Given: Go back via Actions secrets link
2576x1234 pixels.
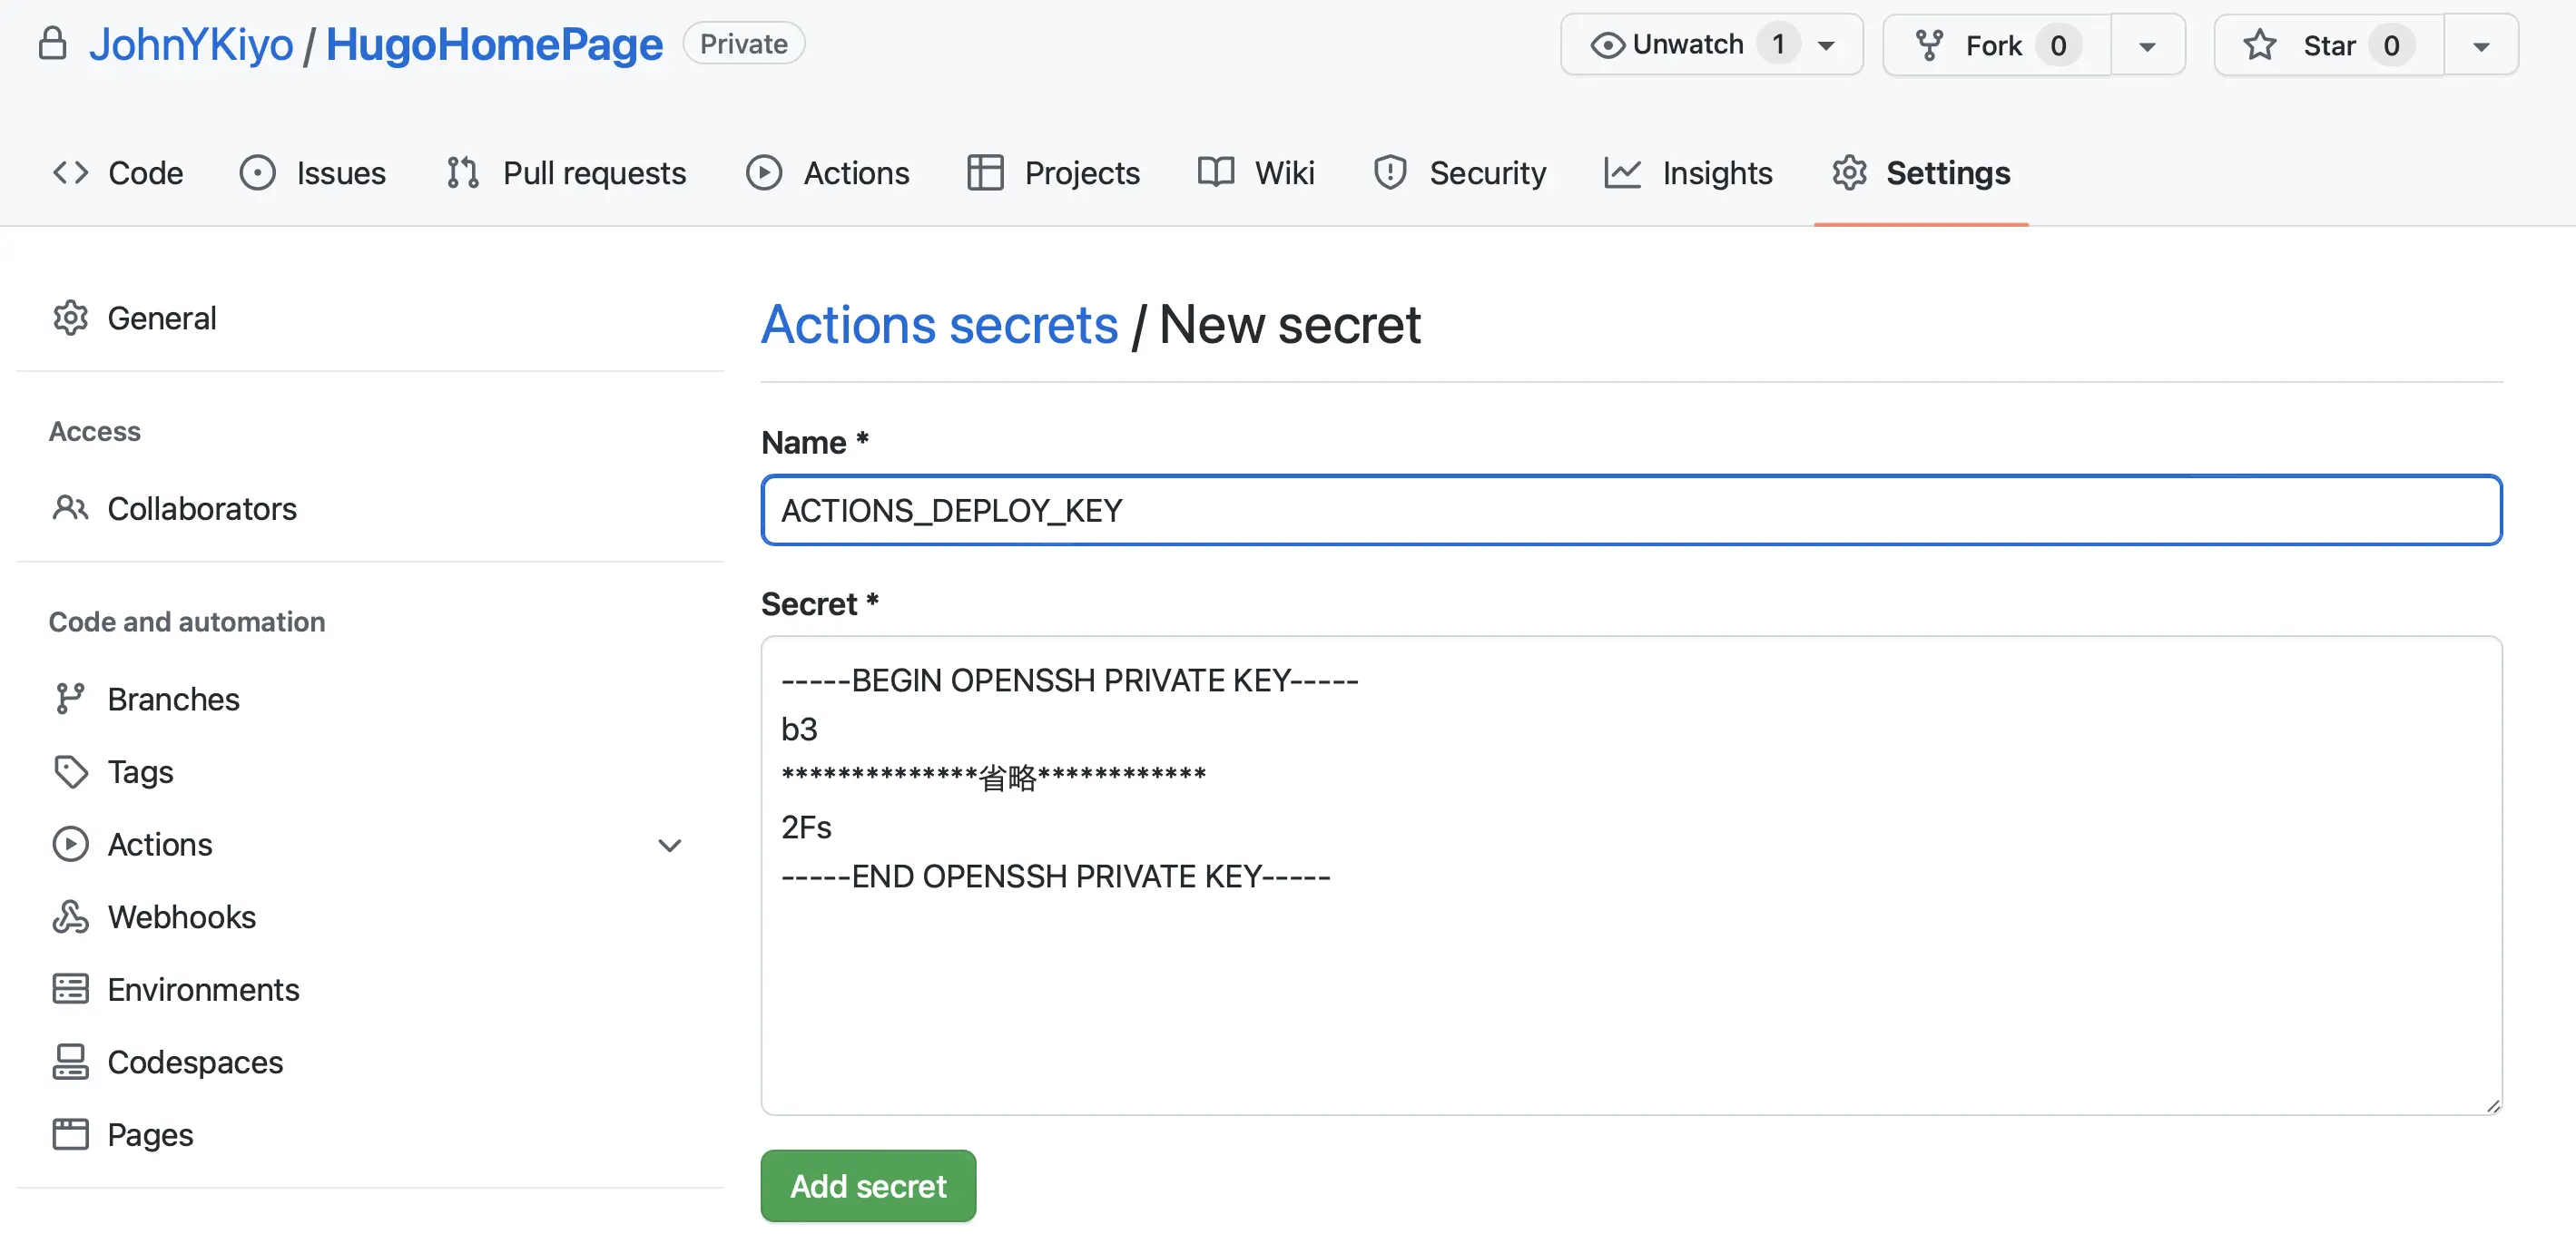Looking at the screenshot, I should [939, 324].
